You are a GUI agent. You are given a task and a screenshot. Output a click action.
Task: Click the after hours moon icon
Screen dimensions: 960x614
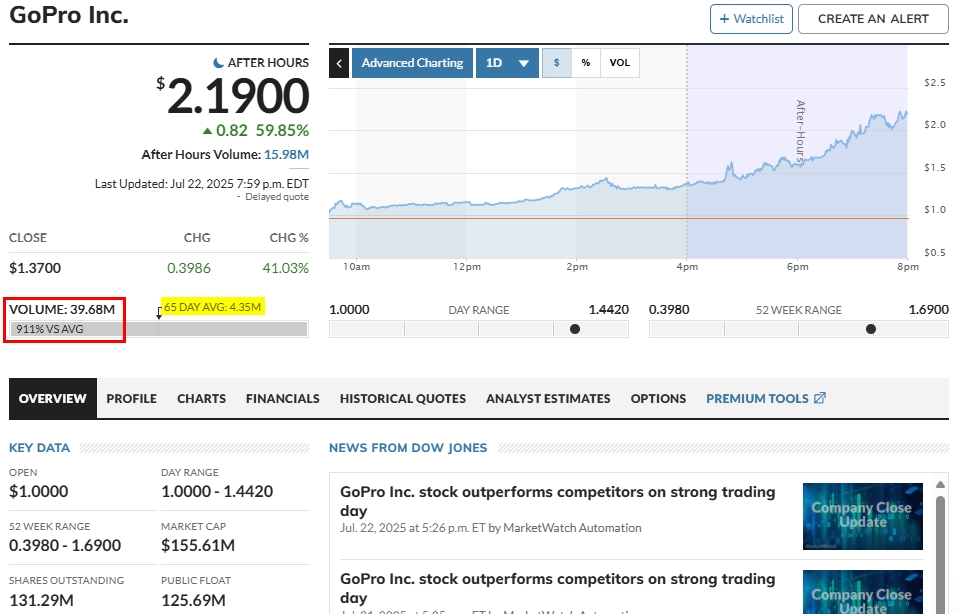[219, 63]
